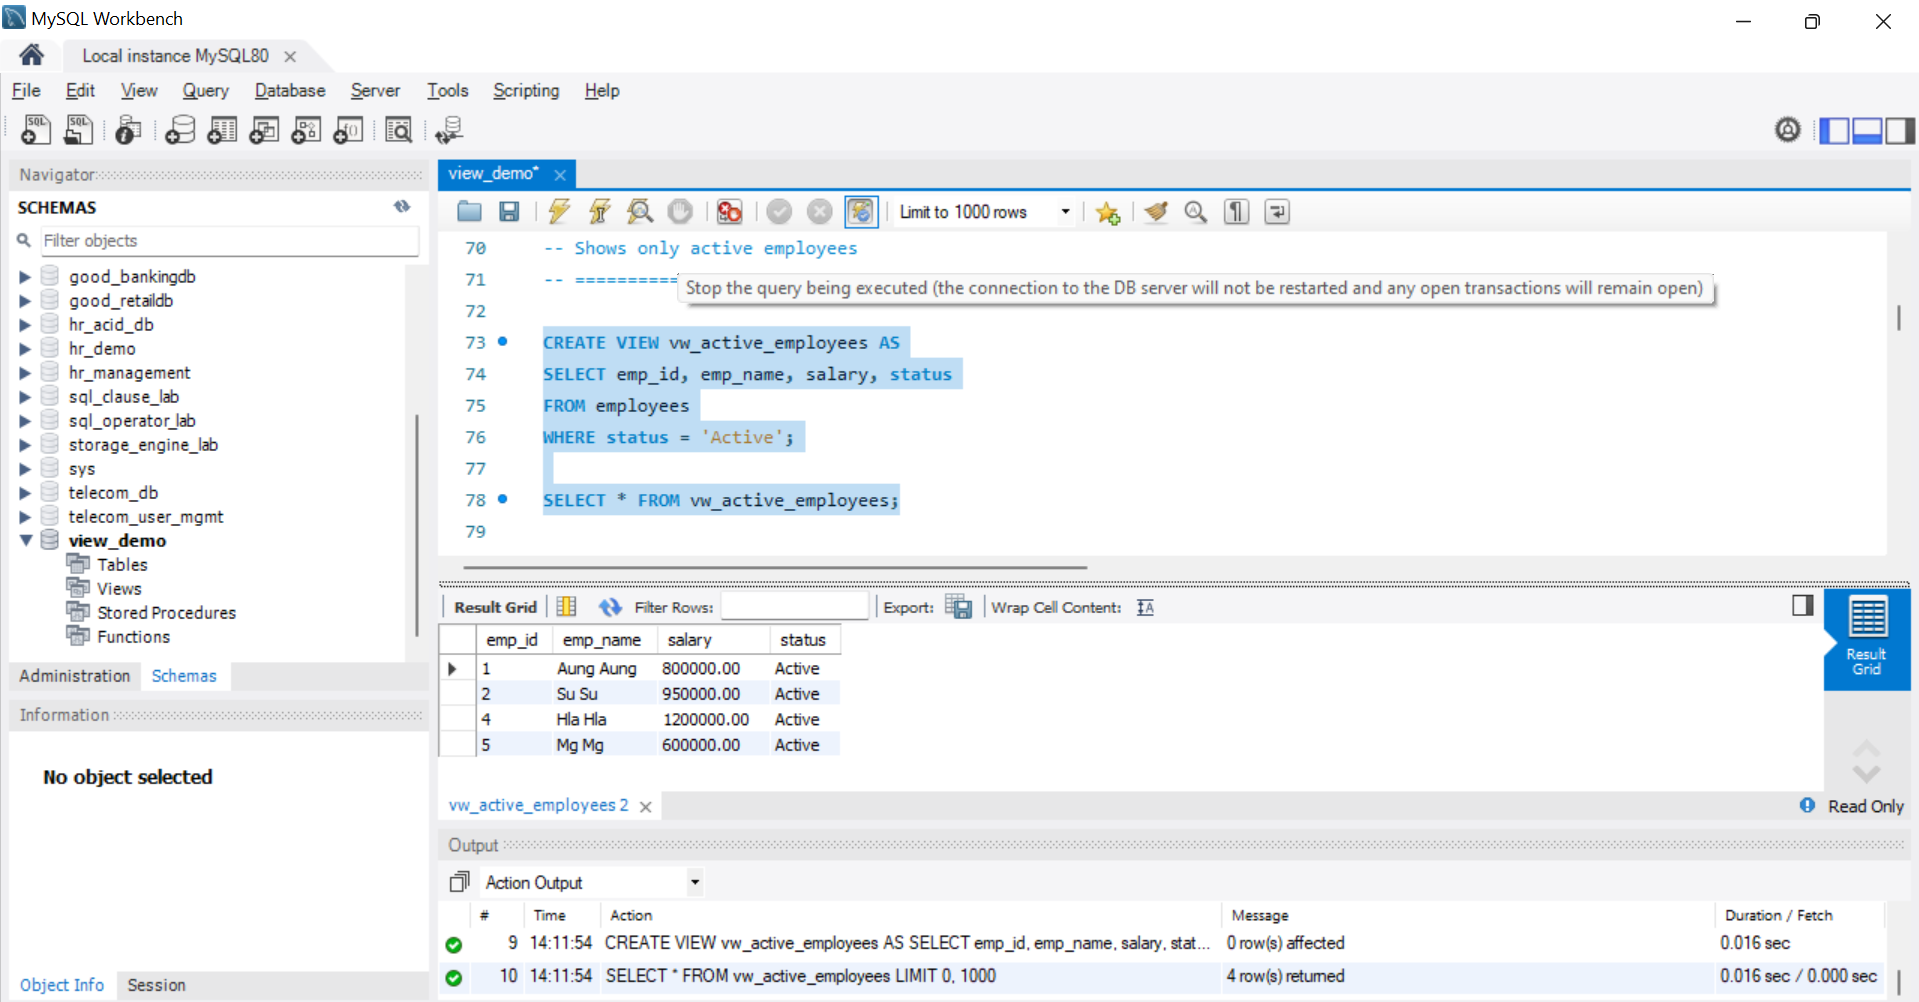Viewport: 1919px width, 1002px height.
Task: Open the Query menu
Action: [205, 90]
